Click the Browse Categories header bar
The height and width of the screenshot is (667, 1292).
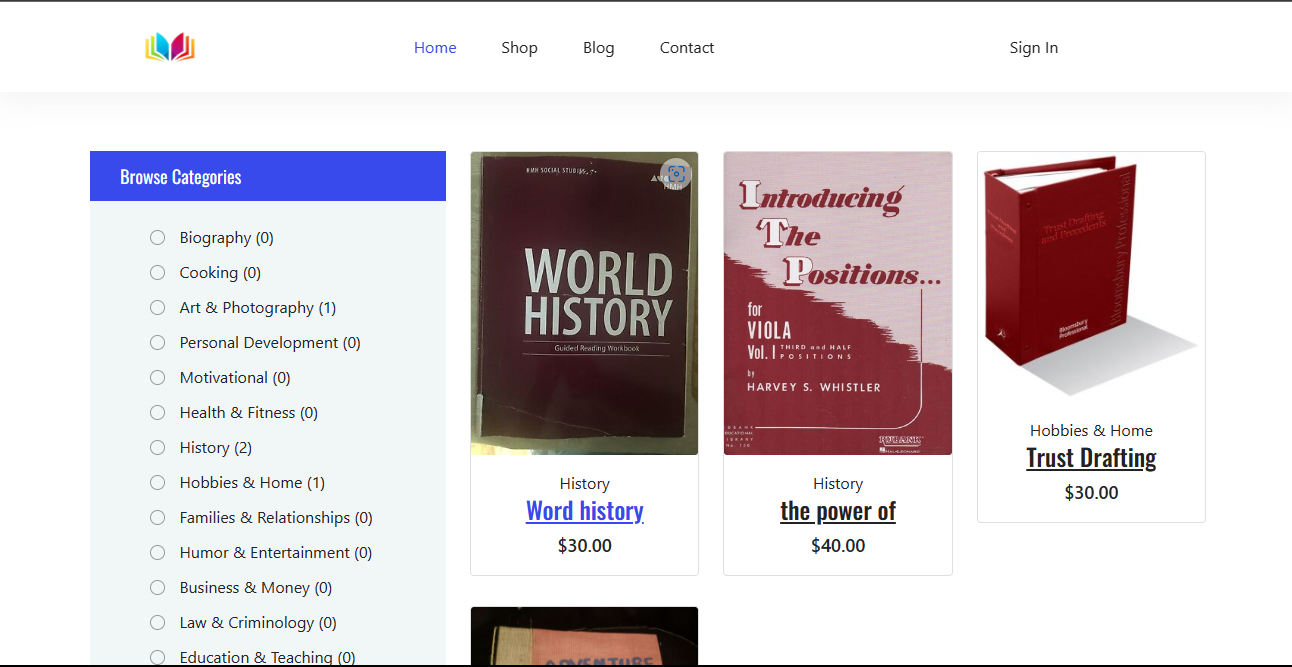tap(267, 175)
